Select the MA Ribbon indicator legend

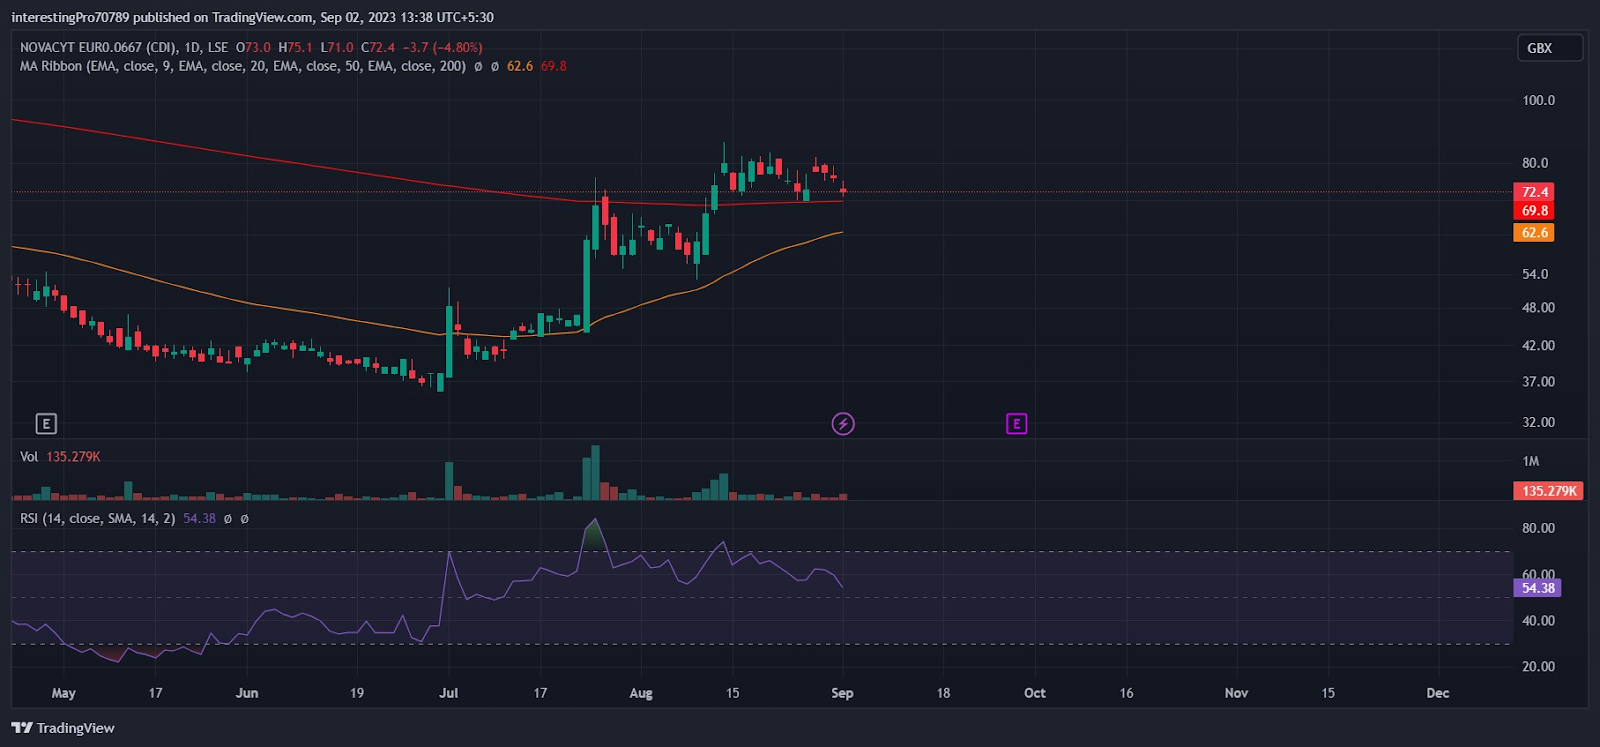coord(243,66)
